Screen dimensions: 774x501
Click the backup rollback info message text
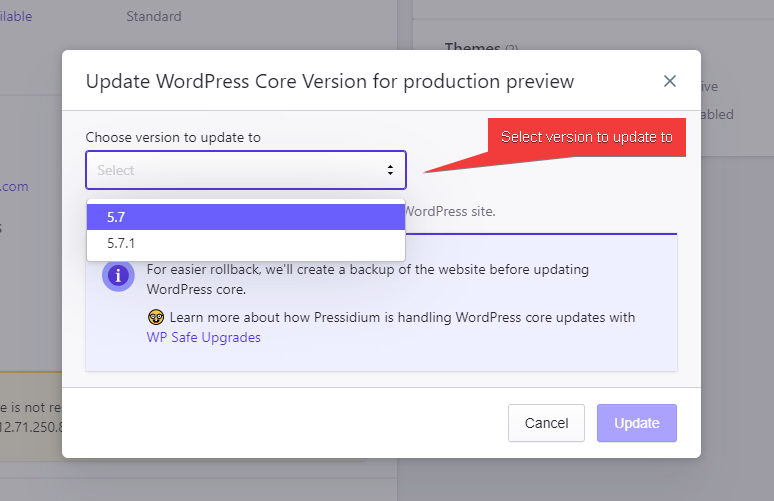(367, 279)
